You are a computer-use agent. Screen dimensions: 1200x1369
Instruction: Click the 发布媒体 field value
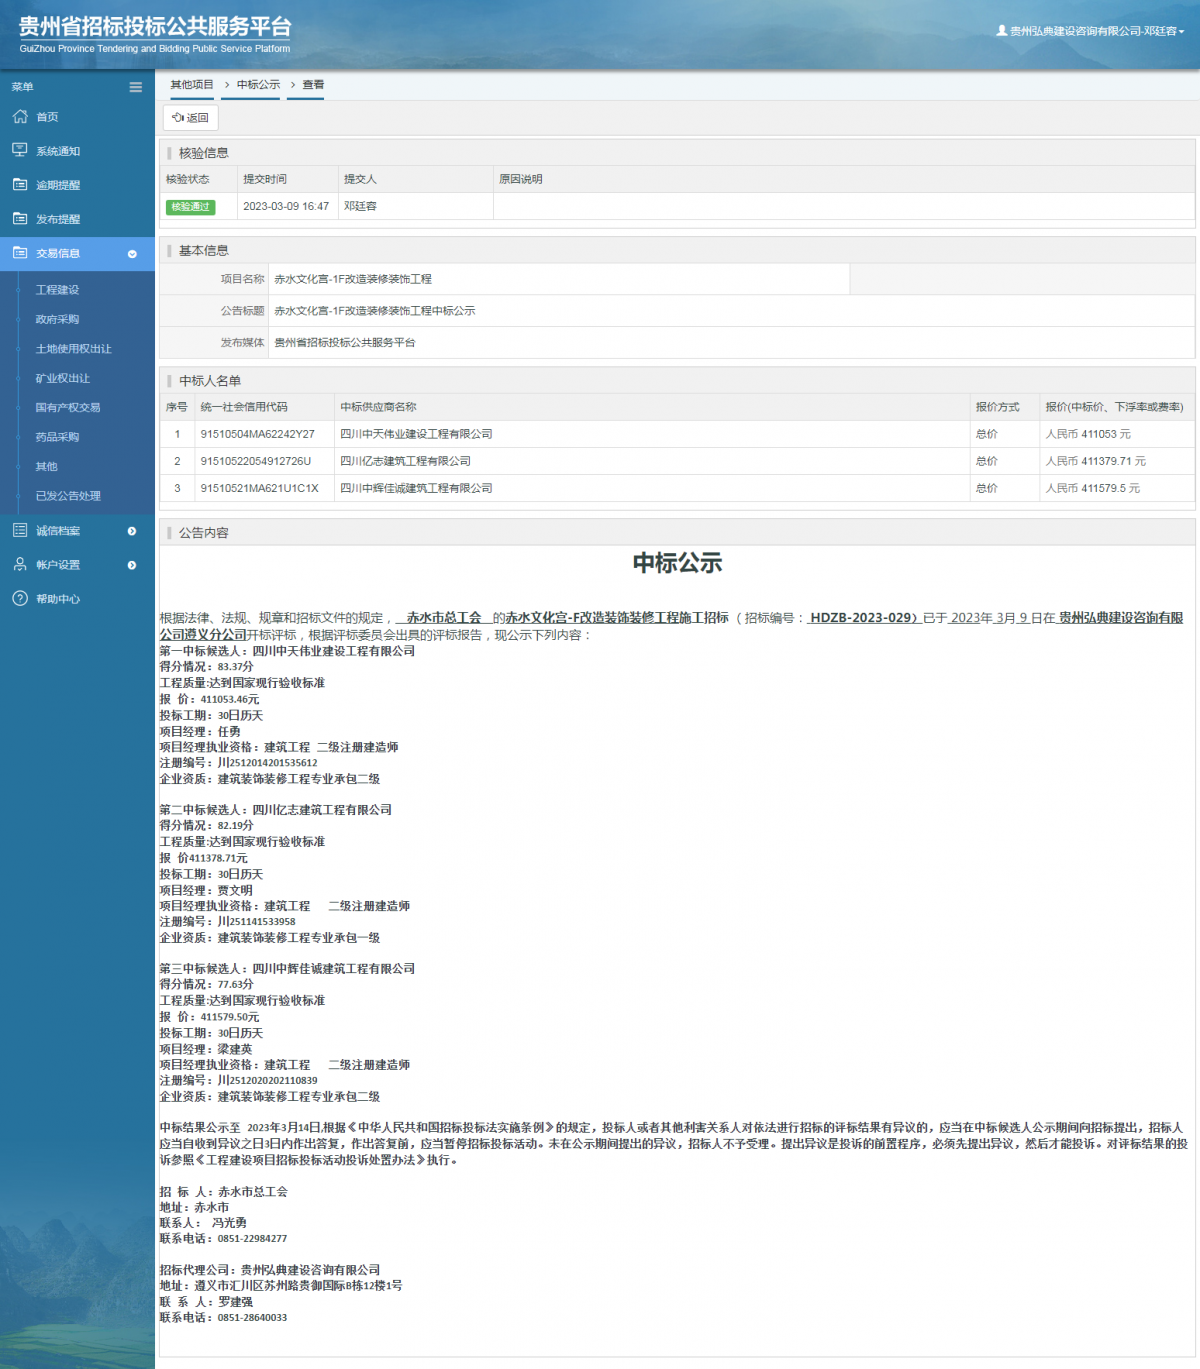click(345, 343)
